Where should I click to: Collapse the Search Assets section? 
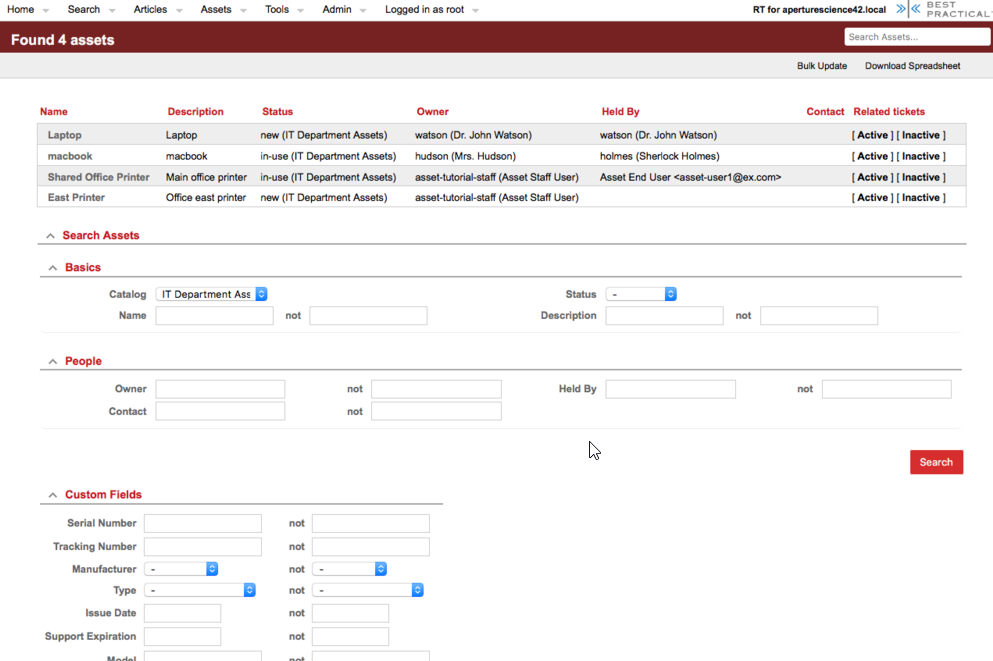coord(50,236)
